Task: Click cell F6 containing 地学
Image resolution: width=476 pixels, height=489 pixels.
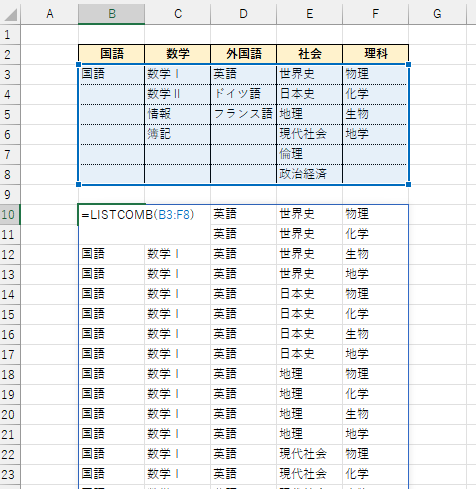Action: [x=376, y=134]
